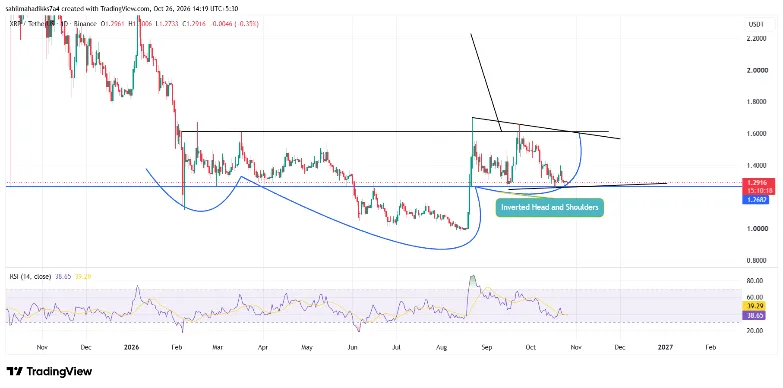Click the Apr label on time axis
The image size is (783, 388).
[263, 347]
